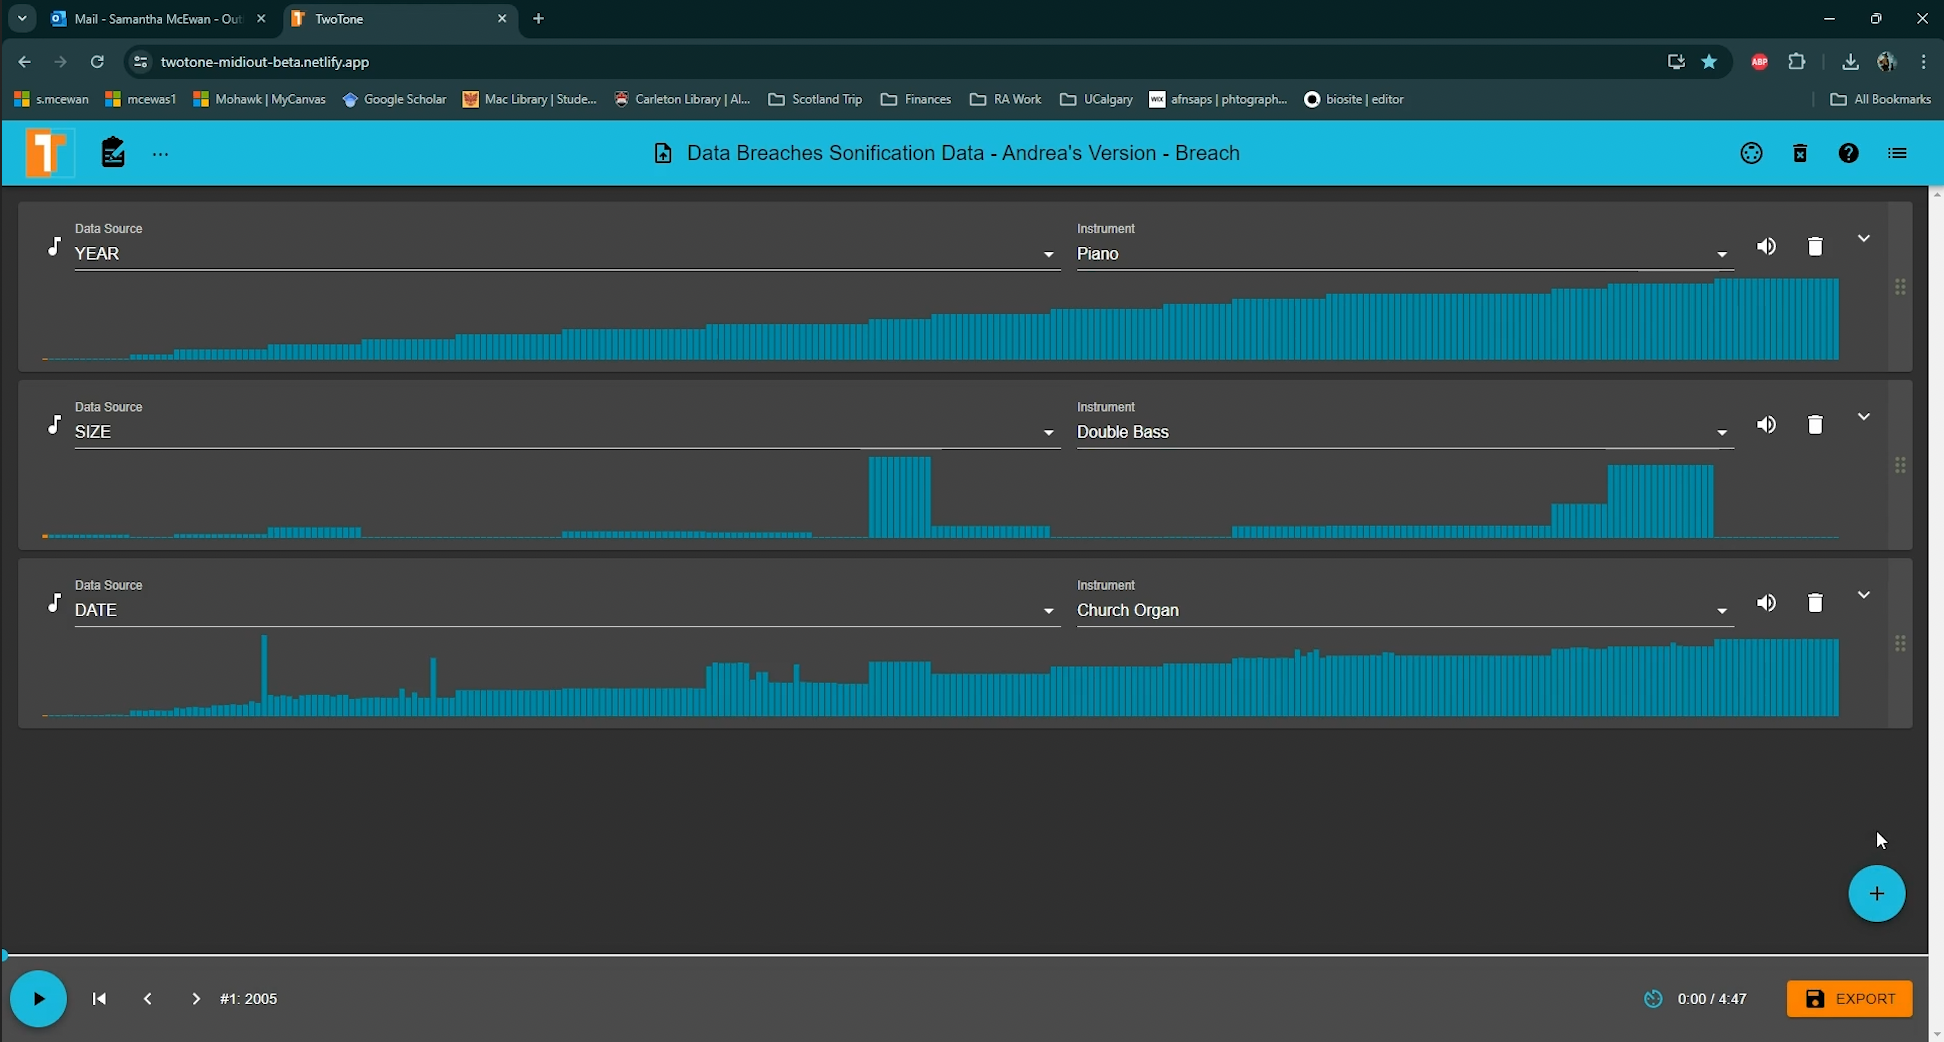The image size is (1944, 1042).
Task: Open the help question mark icon
Action: pos(1849,153)
